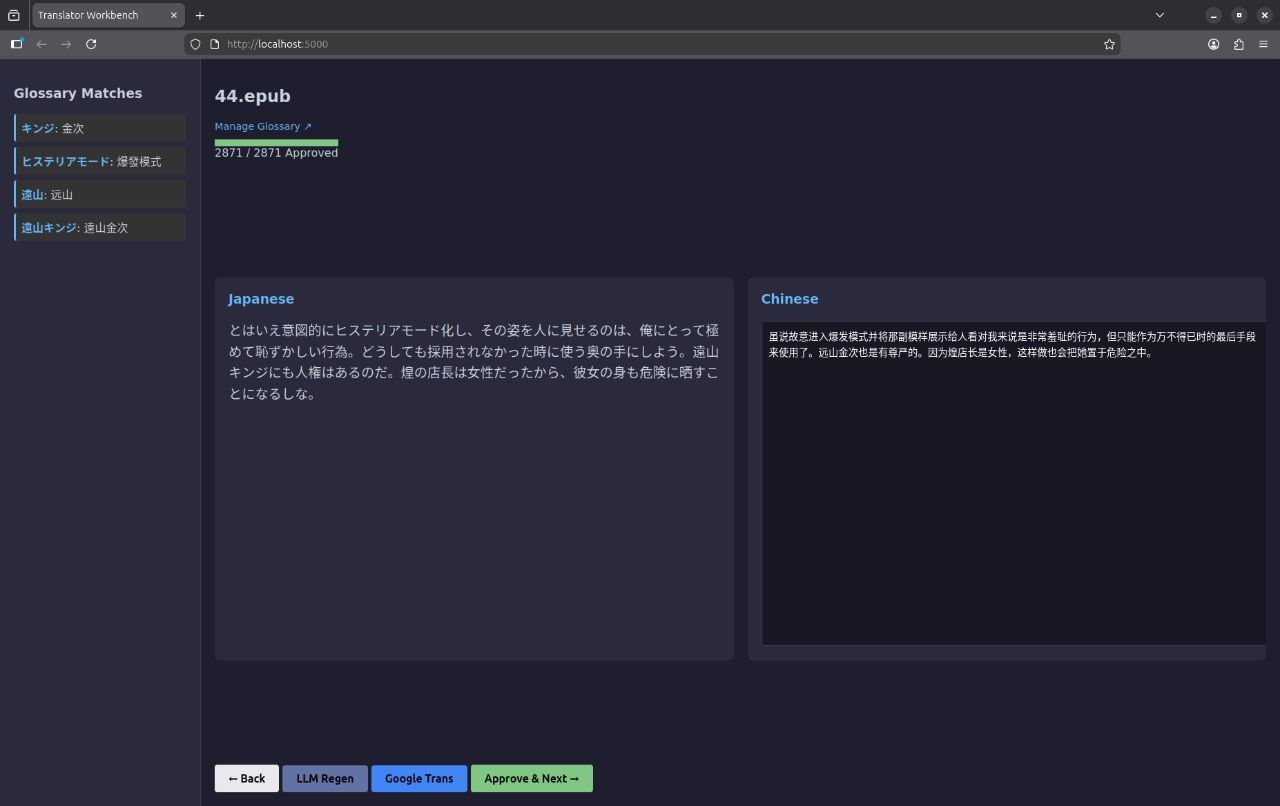Open the extensions puzzle icon
1280x806 pixels.
click(1239, 44)
